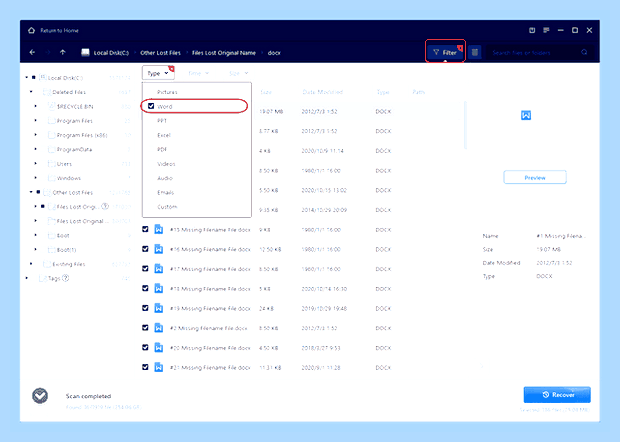The width and height of the screenshot is (620, 442).
Task: Uncheck the #20 Missing Filename File checkbox
Action: coord(145,348)
